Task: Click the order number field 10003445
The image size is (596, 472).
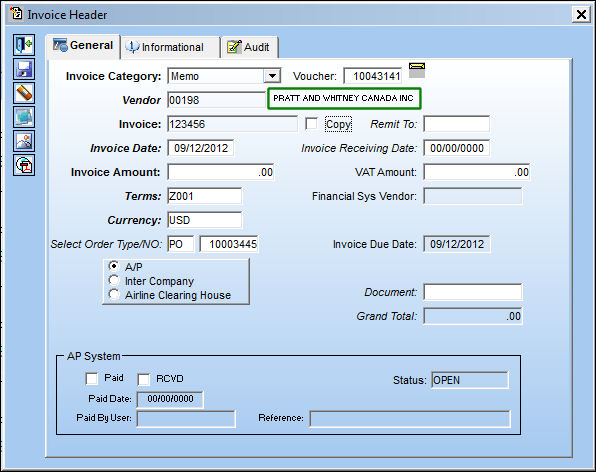Action: 229,244
